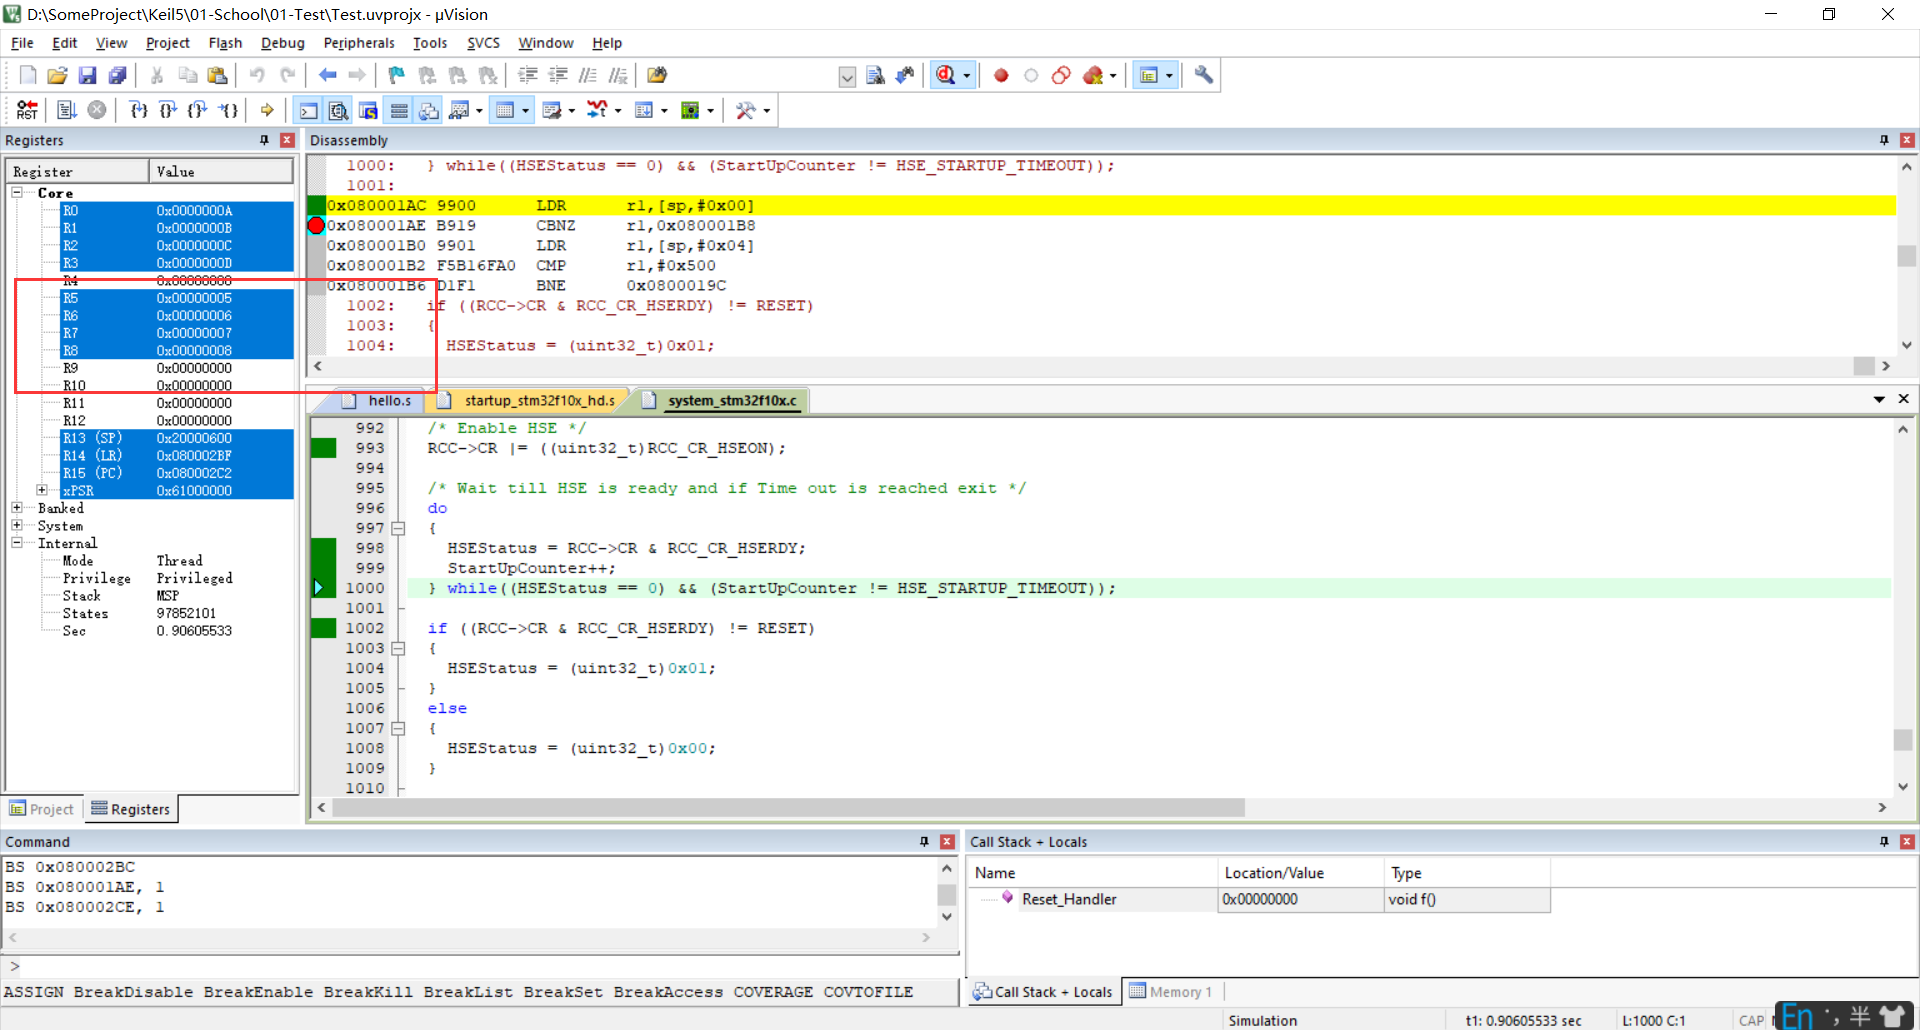
Task: Click the Paste icon
Action: pyautogui.click(x=217, y=75)
